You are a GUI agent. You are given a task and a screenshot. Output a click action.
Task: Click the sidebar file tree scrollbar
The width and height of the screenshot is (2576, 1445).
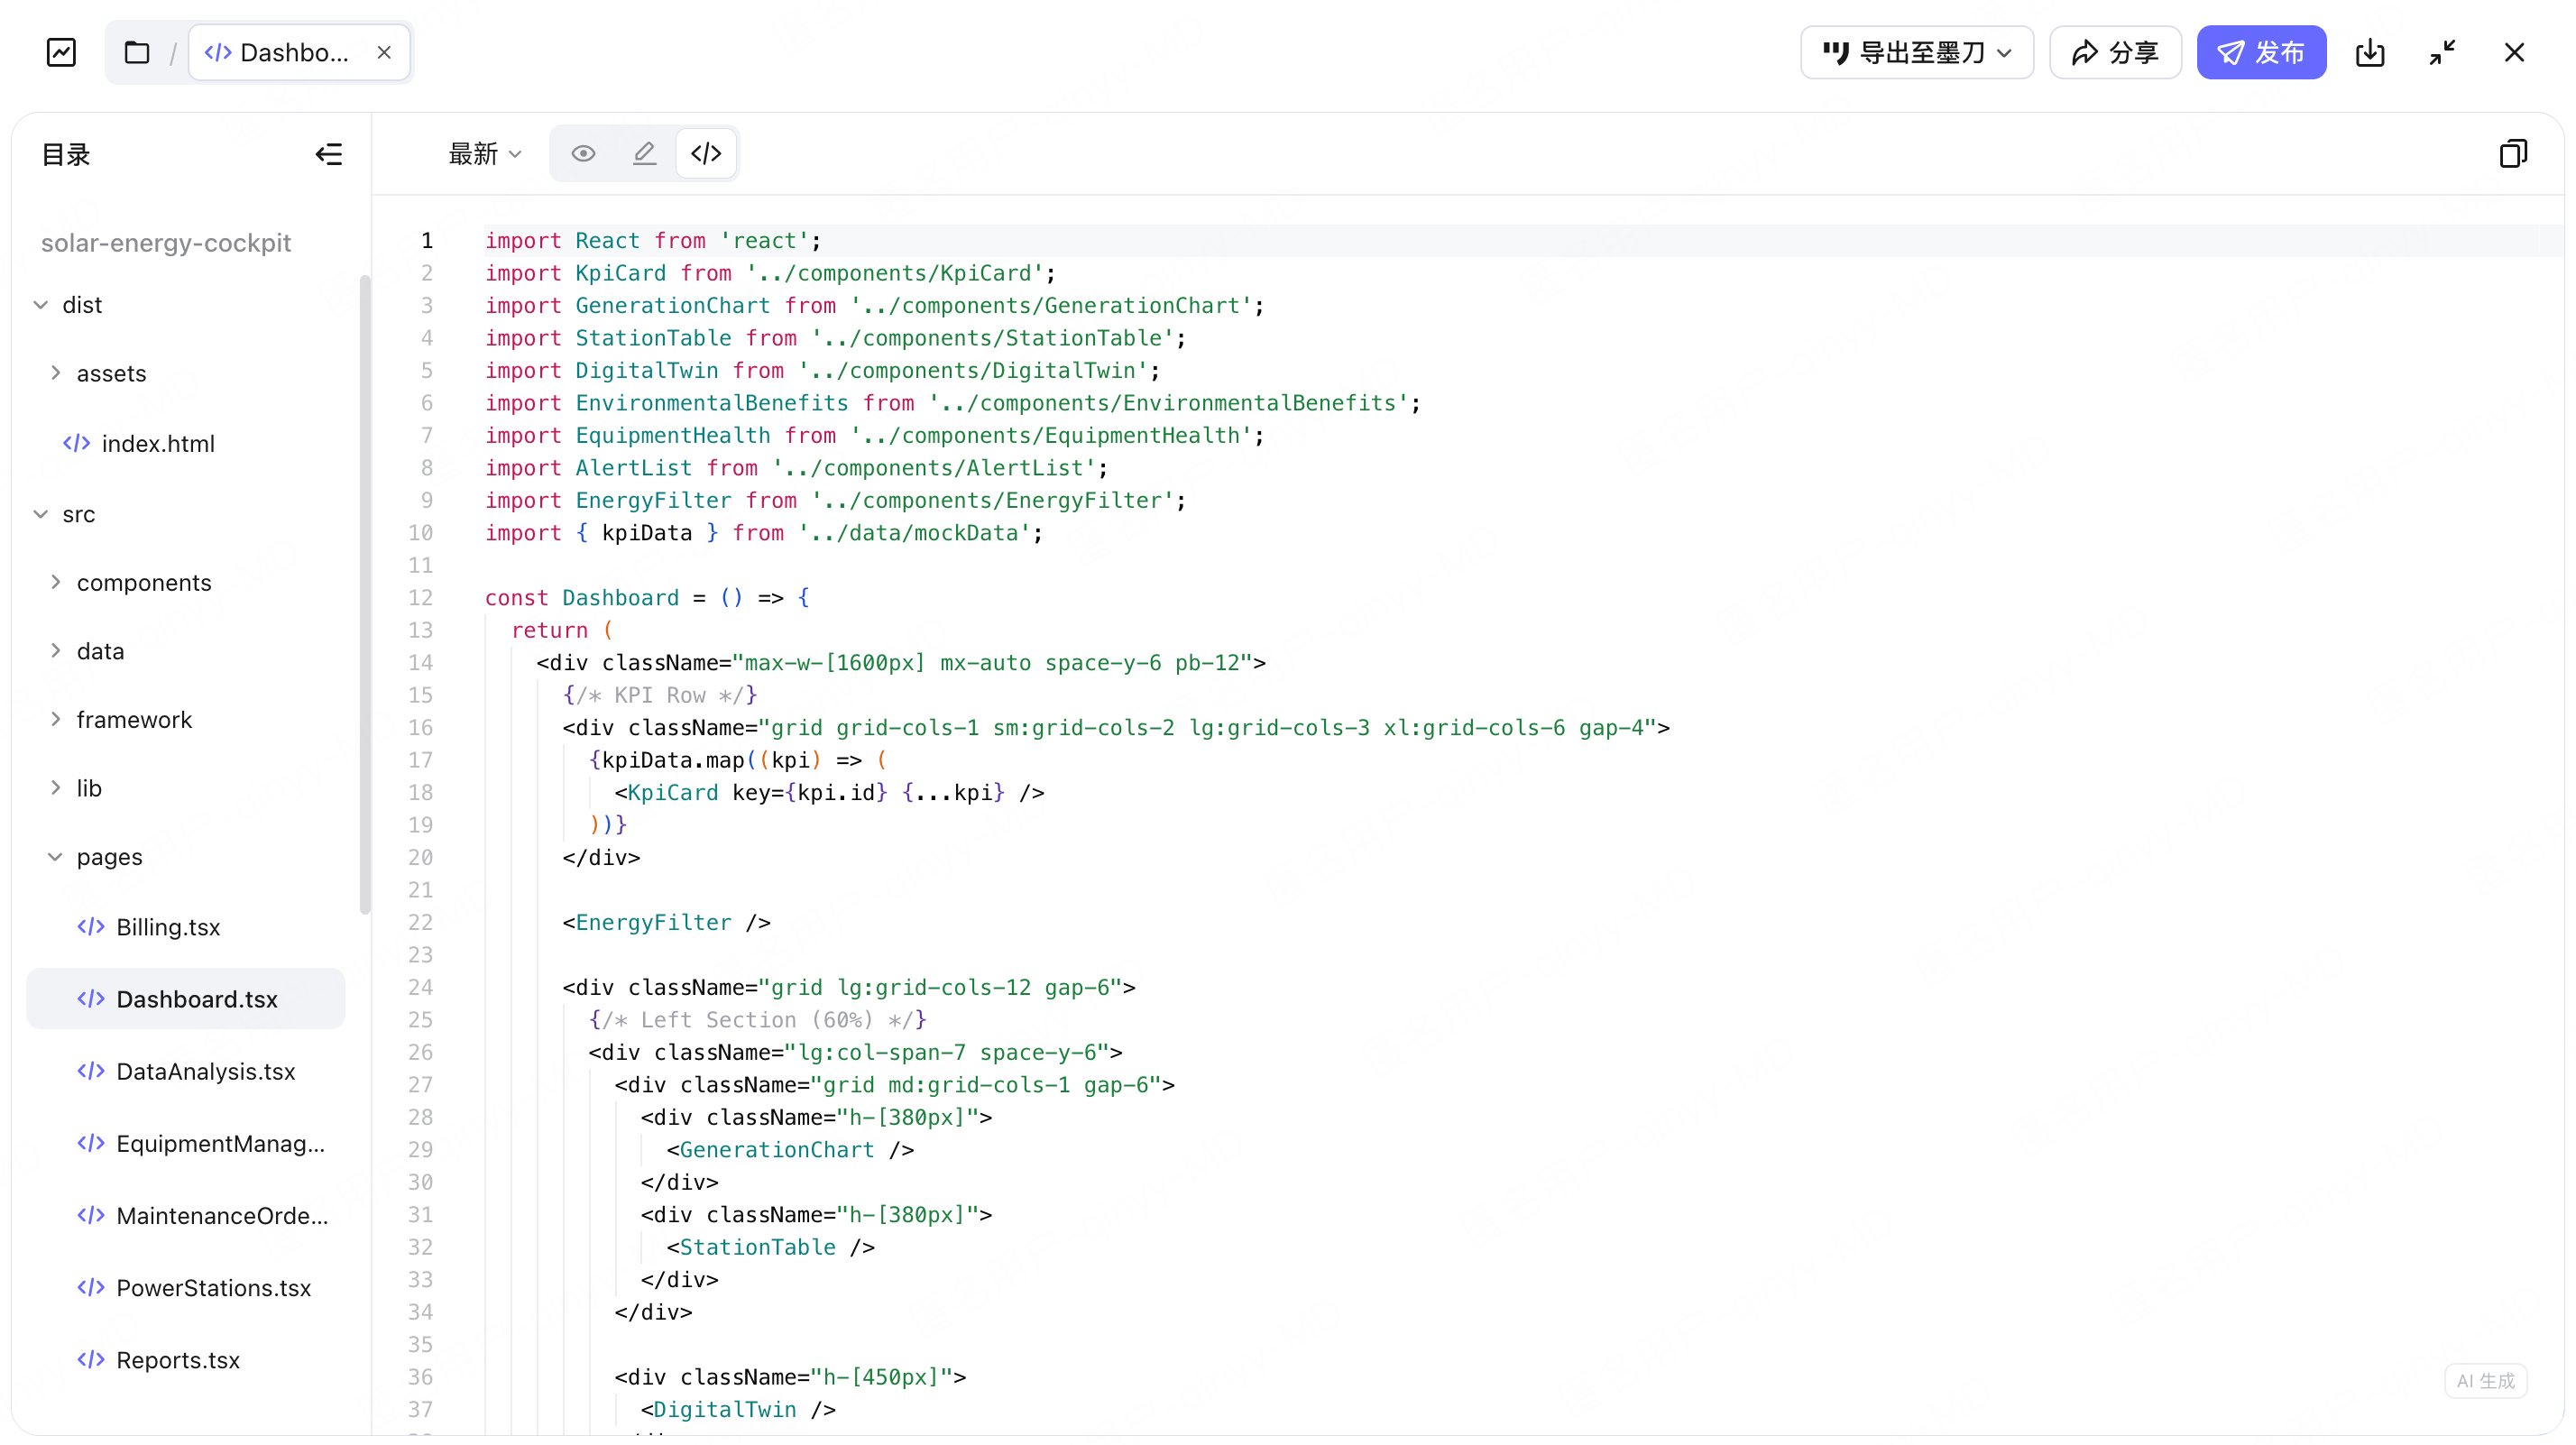click(365, 595)
